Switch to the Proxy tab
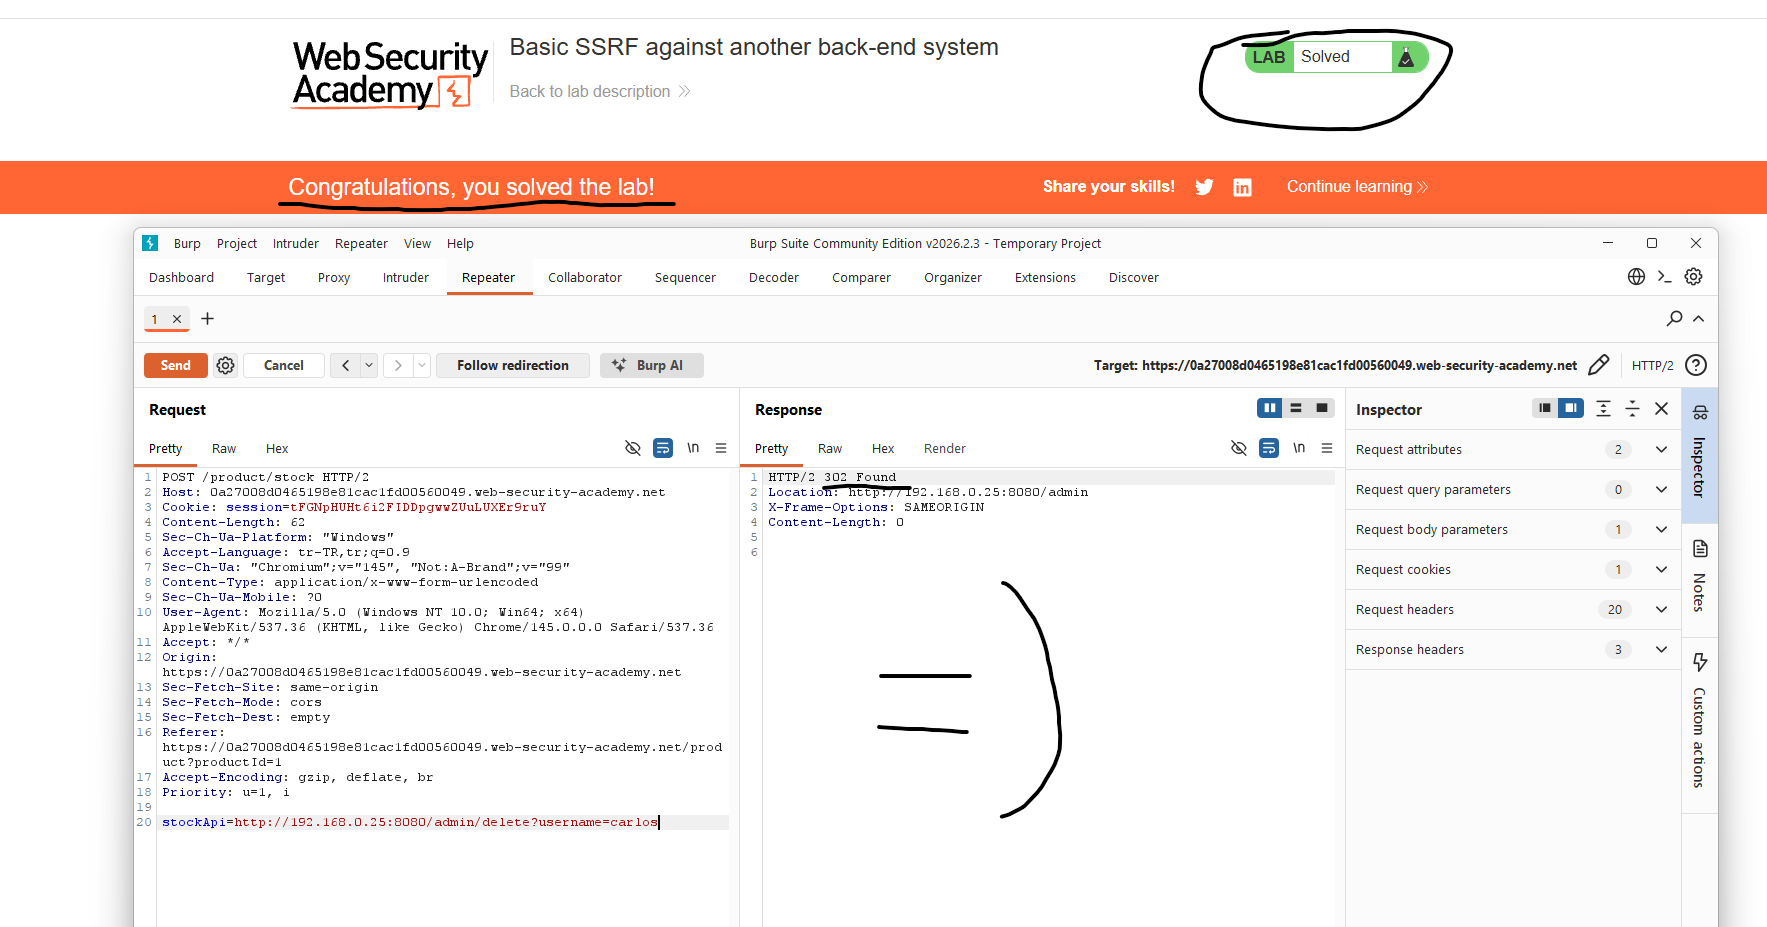Screen dimensions: 1767x927 tap(334, 277)
